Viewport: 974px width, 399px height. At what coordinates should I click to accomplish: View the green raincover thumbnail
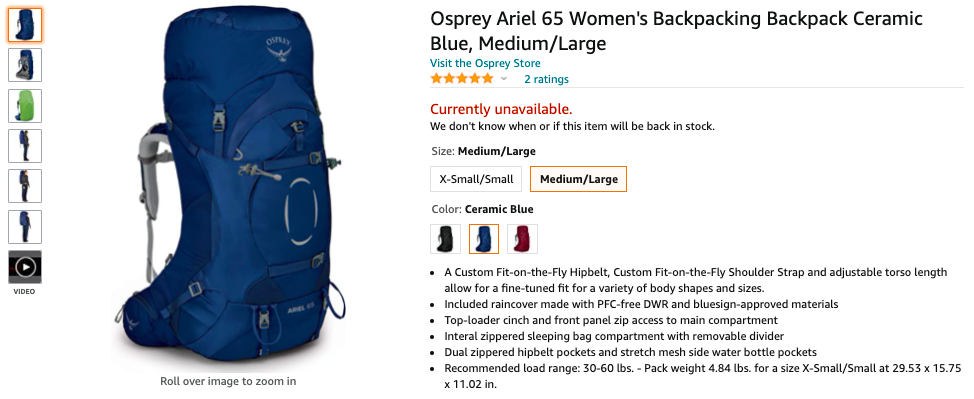point(25,106)
